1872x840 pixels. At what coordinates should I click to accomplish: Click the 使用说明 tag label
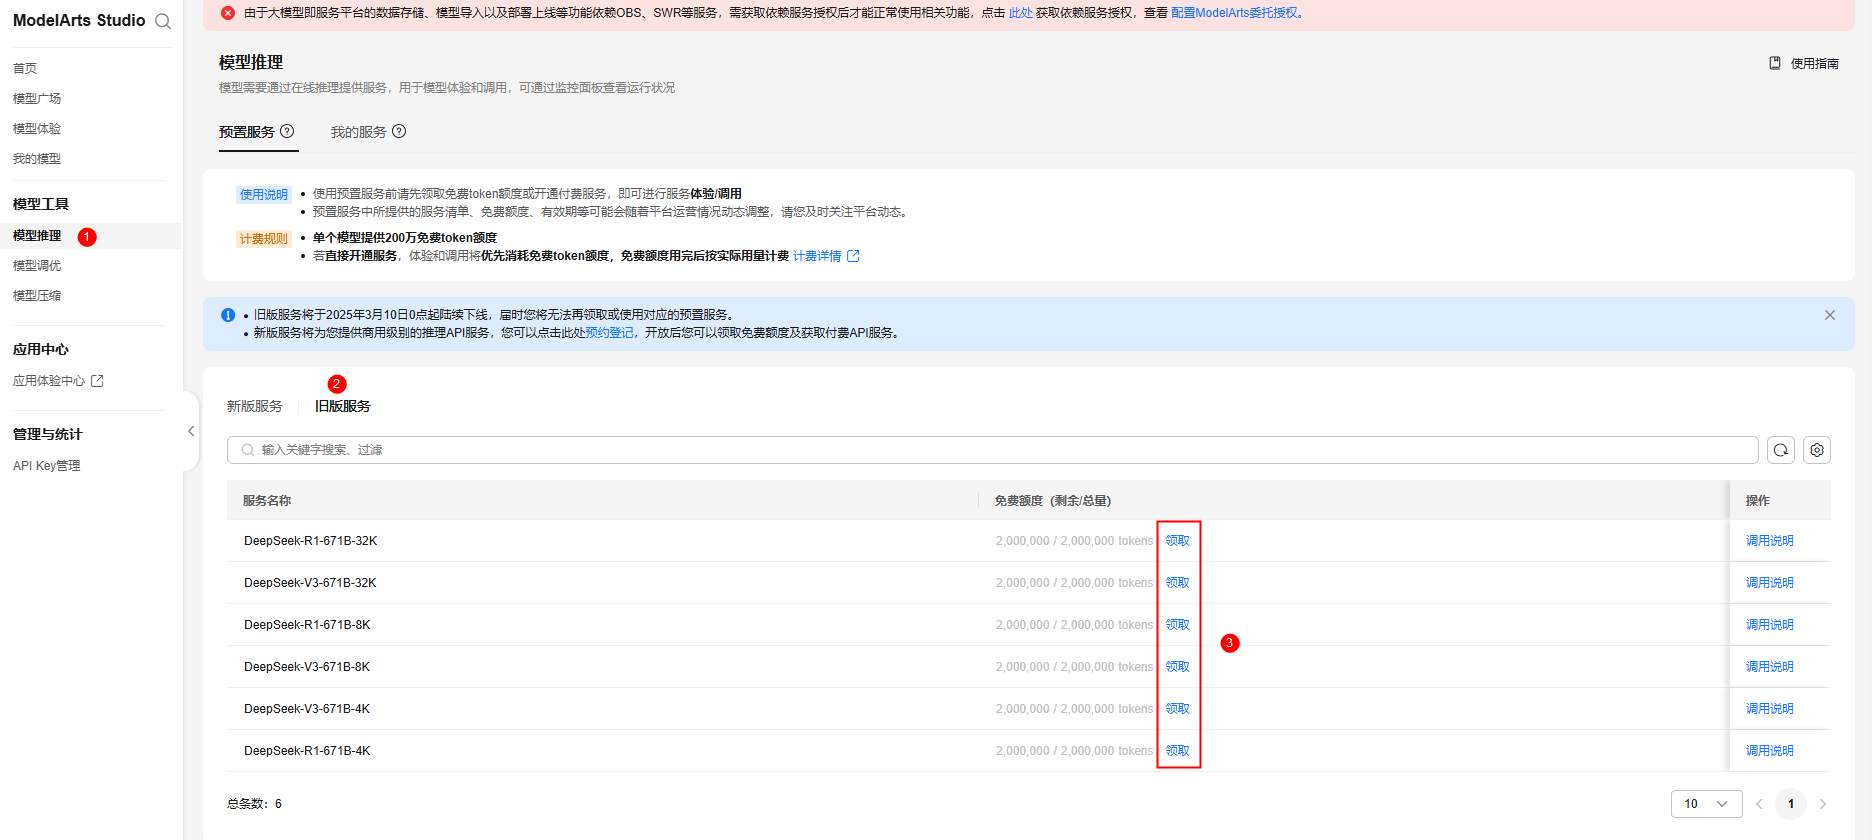coord(264,195)
